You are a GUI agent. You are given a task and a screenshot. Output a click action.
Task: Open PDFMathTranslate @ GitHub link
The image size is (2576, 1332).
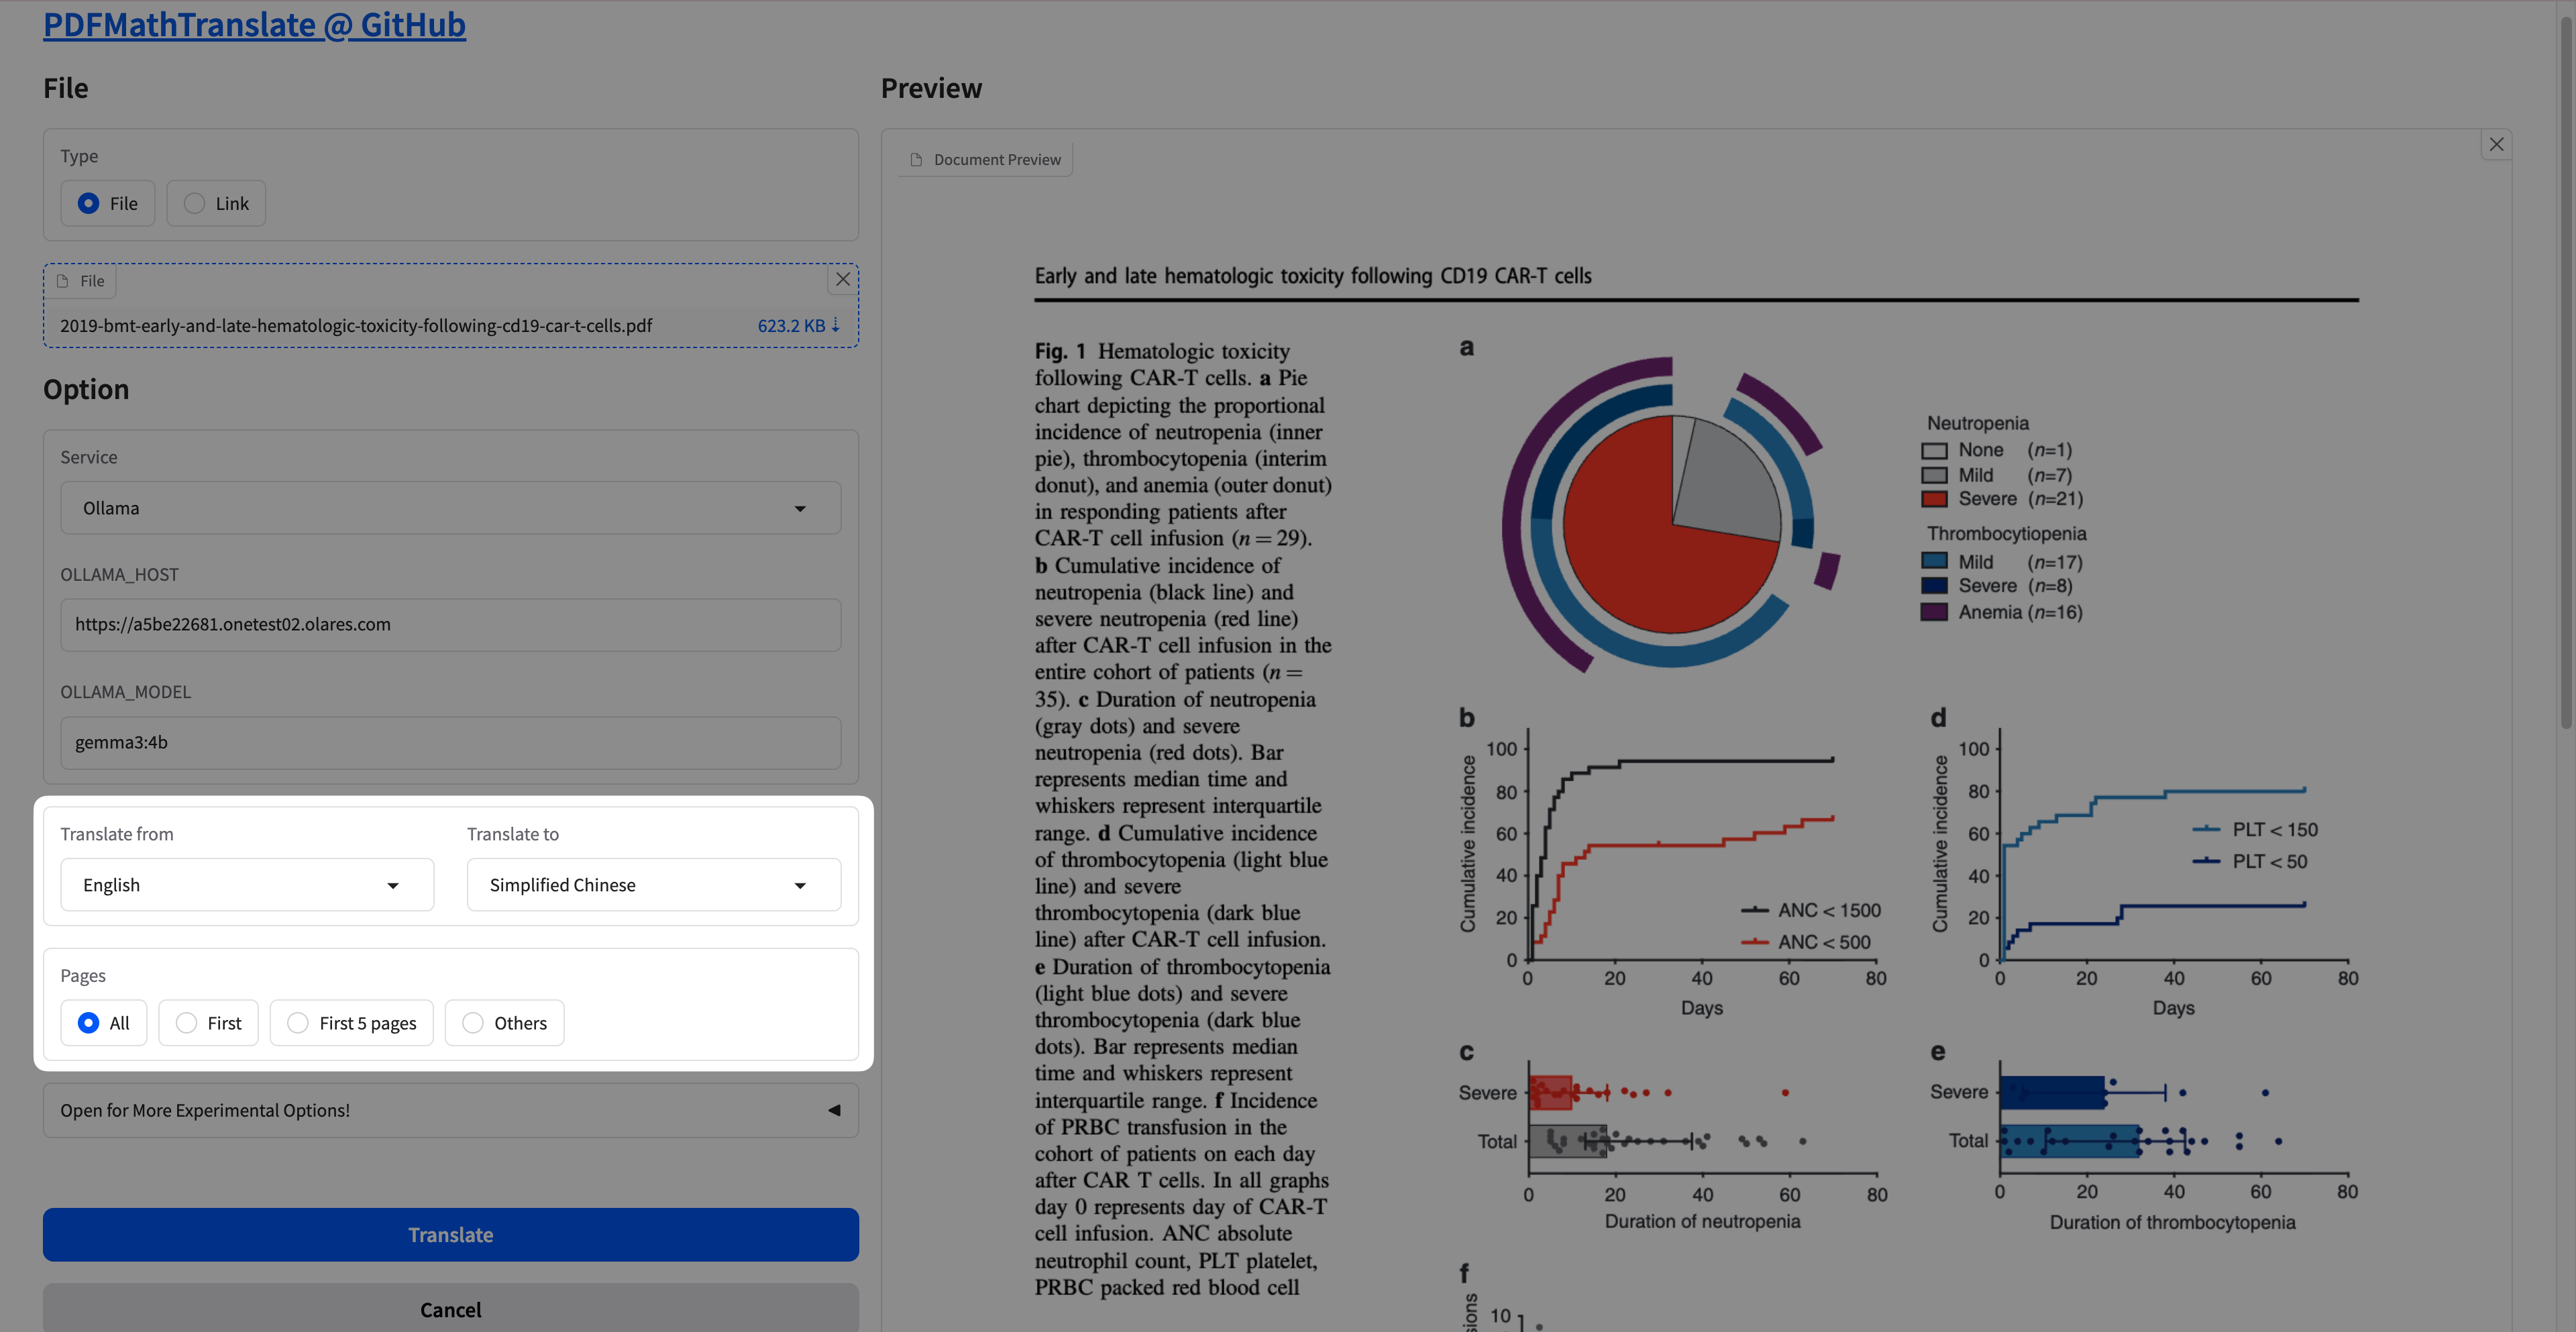[x=254, y=24]
